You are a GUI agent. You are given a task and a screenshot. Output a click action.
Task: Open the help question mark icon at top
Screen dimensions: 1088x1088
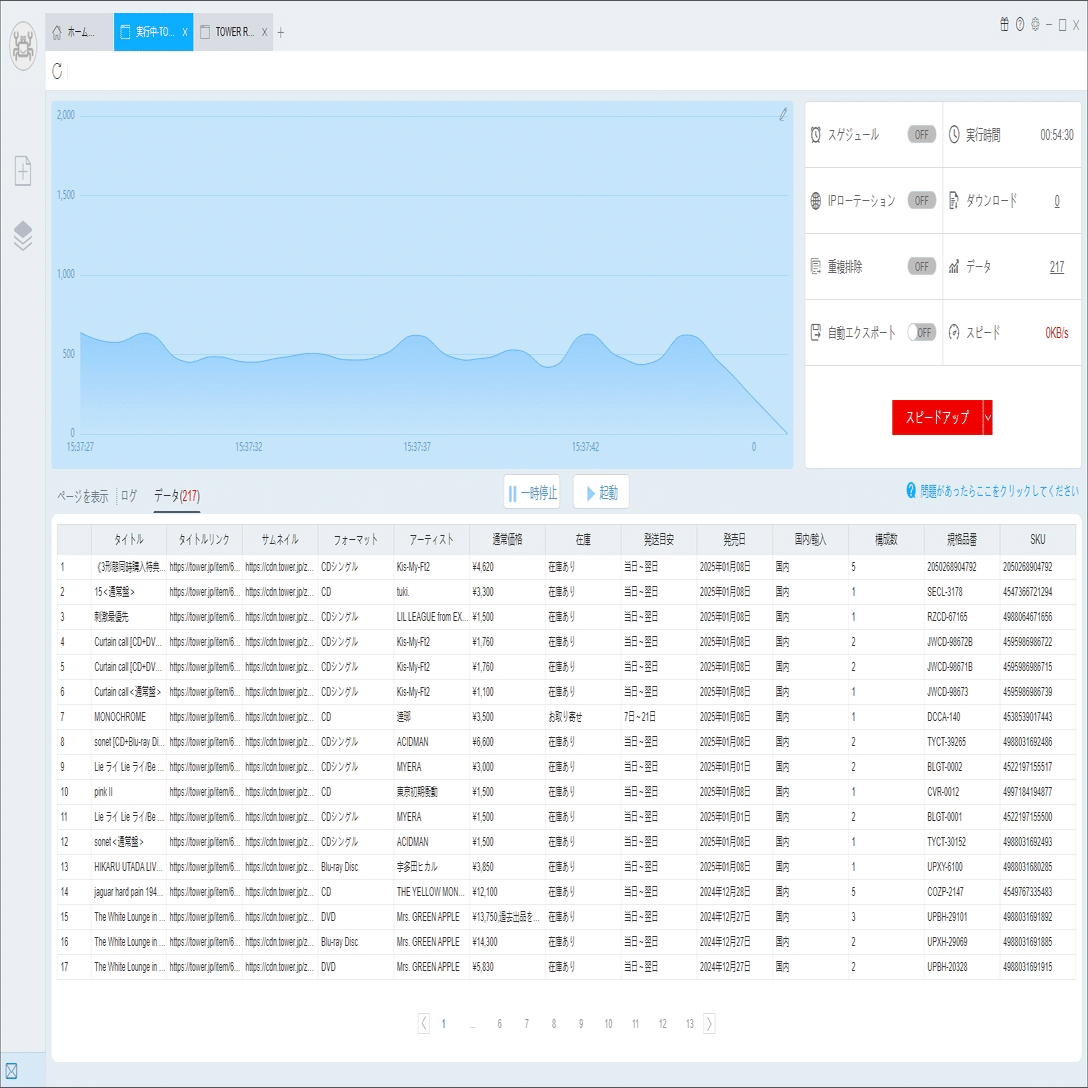pos(1020,25)
